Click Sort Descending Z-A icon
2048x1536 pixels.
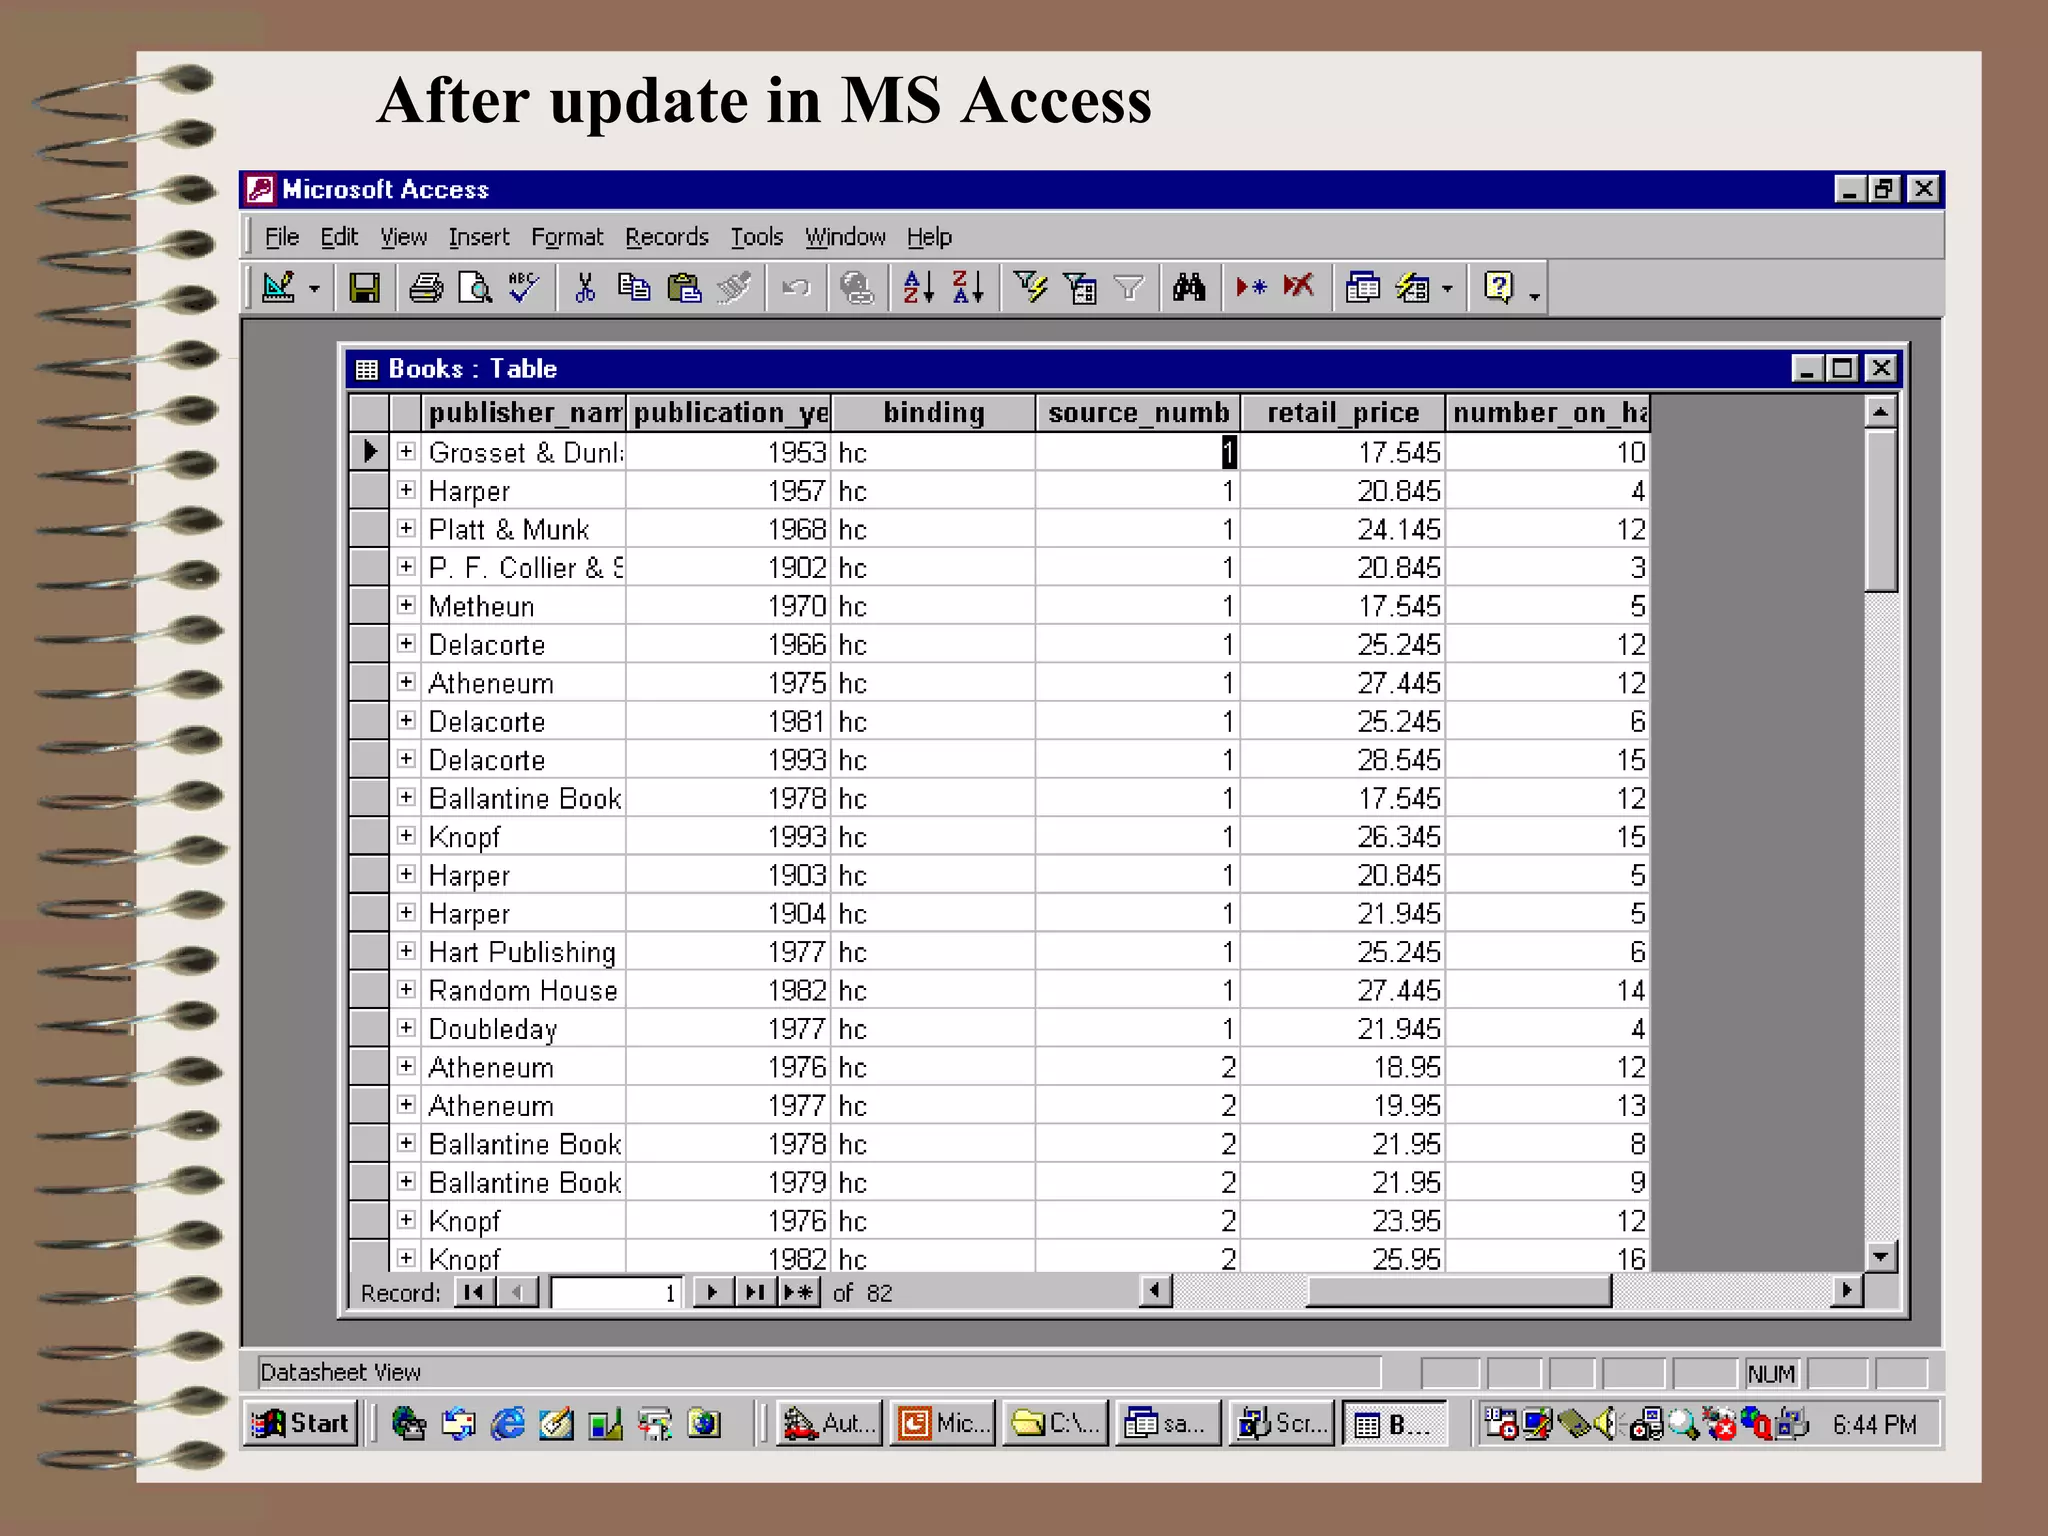pos(968,289)
